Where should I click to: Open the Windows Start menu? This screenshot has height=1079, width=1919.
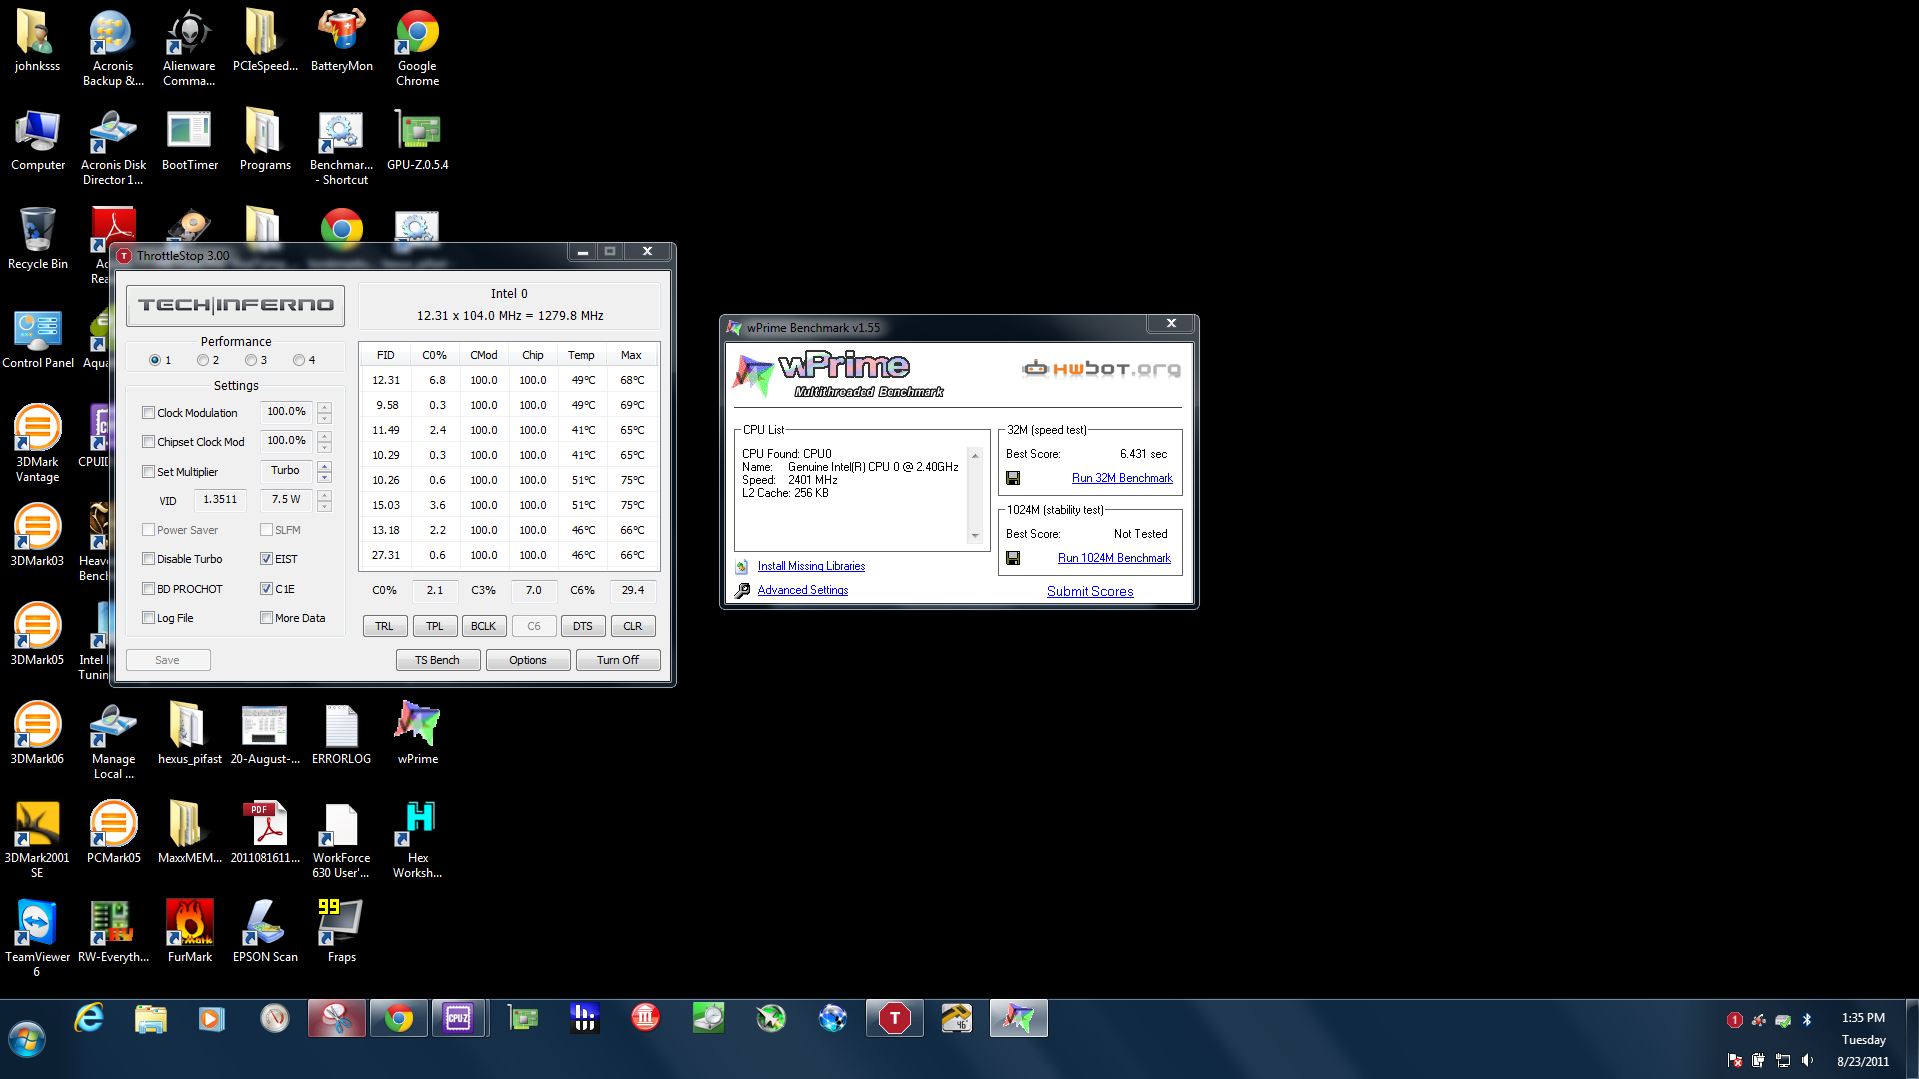[x=27, y=1040]
